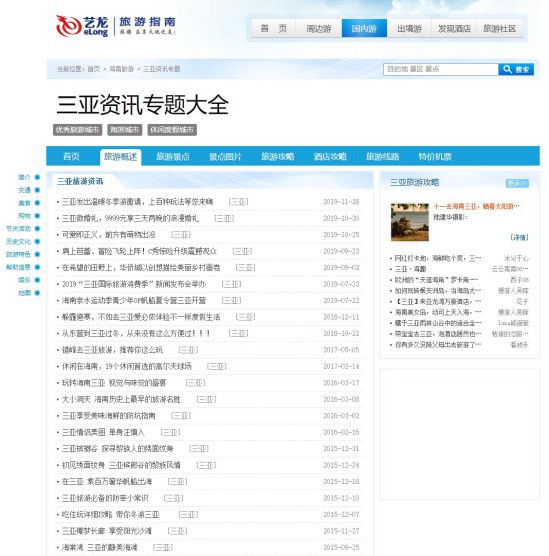This screenshot has width=549, height=556.
Task: Open article 三亚微婚礼,9999元享三天两晚
Action: [x=131, y=218]
